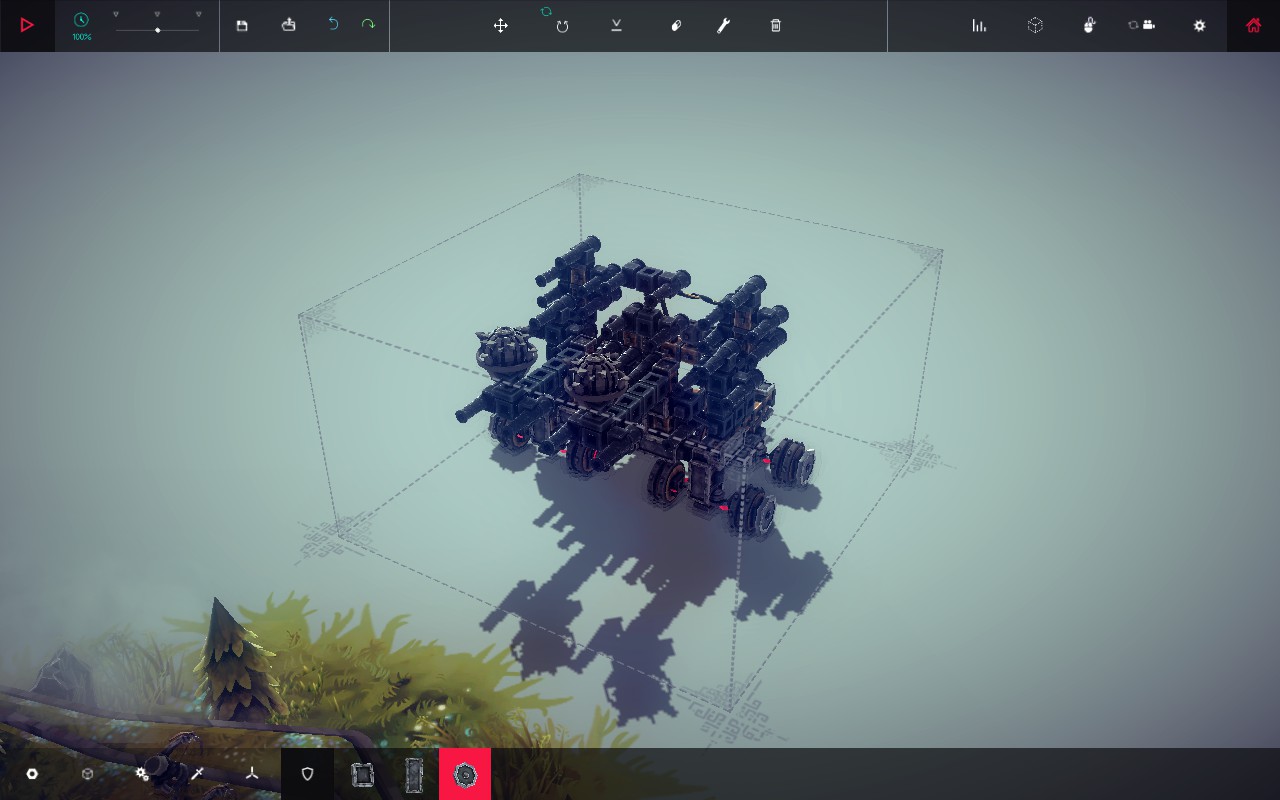Click the small green cycle icon above the rotate tool
Screen dimensions: 1280x800
[x=546, y=11]
